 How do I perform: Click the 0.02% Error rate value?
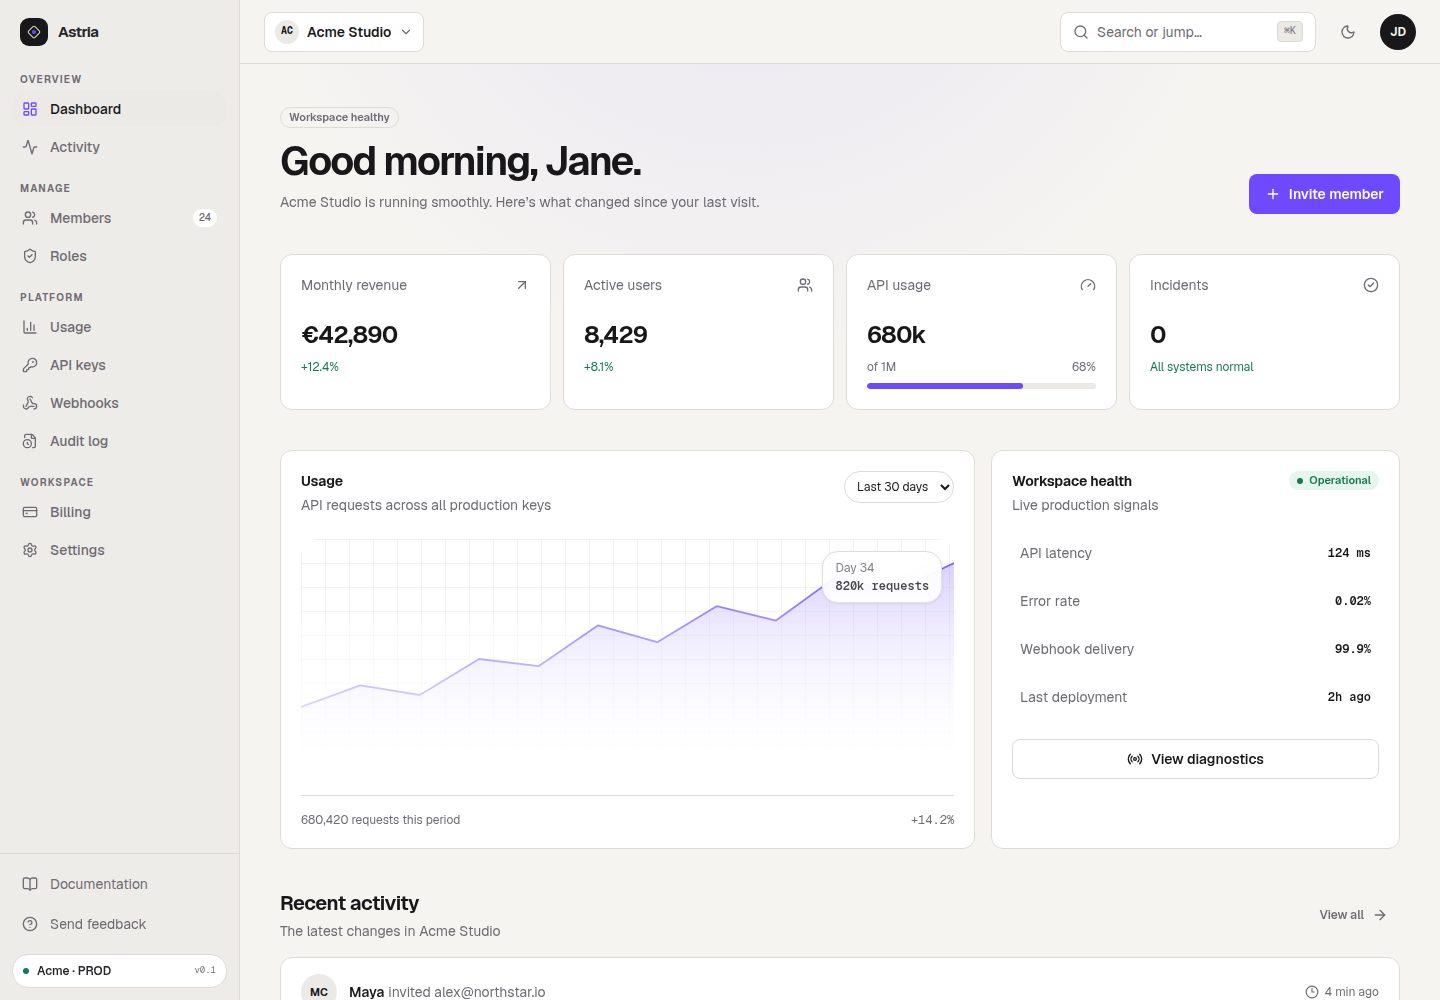pyautogui.click(x=1353, y=601)
